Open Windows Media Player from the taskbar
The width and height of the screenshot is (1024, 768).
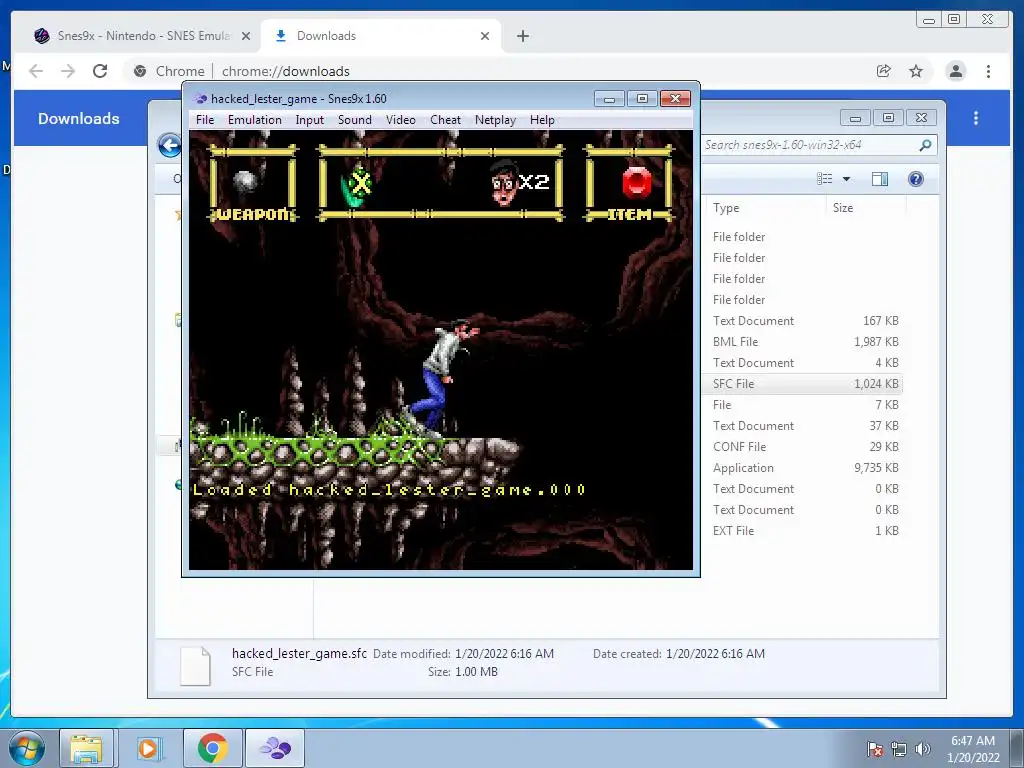tap(148, 748)
